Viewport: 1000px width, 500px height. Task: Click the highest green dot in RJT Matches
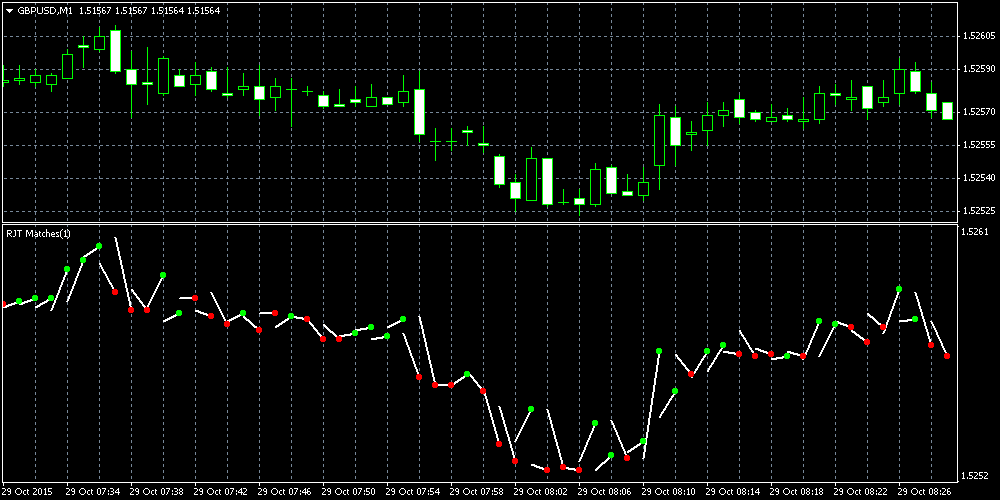(x=99, y=246)
